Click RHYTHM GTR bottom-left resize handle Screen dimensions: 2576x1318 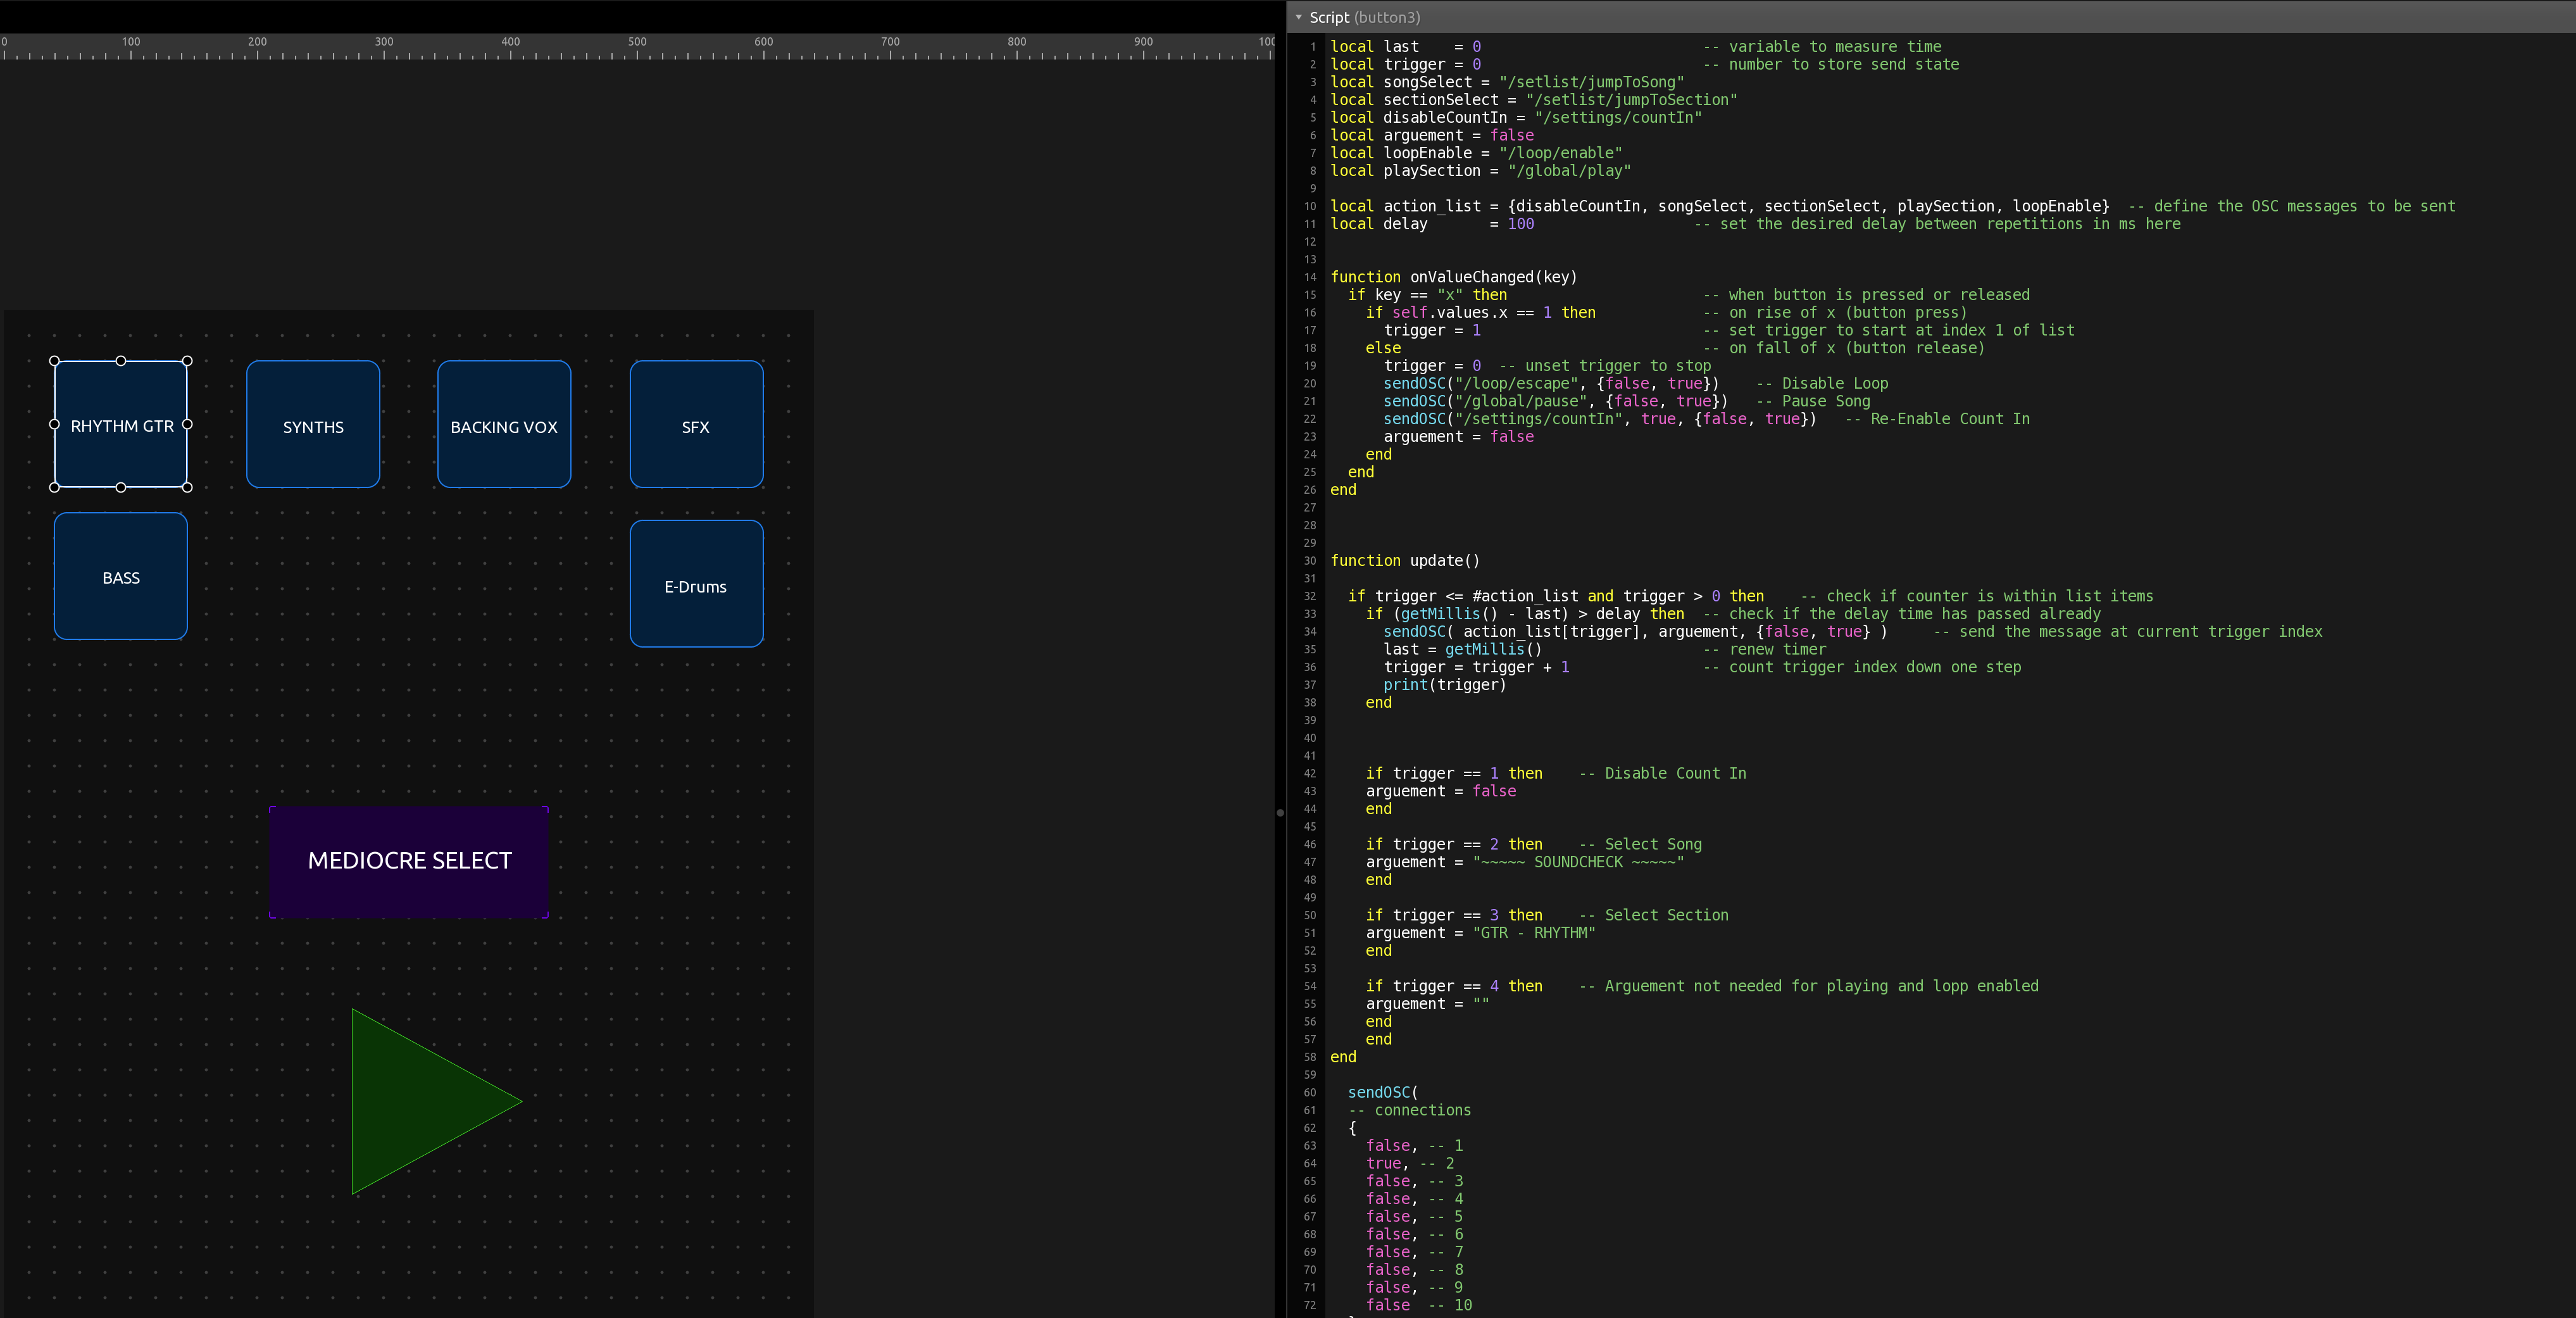coord(55,487)
